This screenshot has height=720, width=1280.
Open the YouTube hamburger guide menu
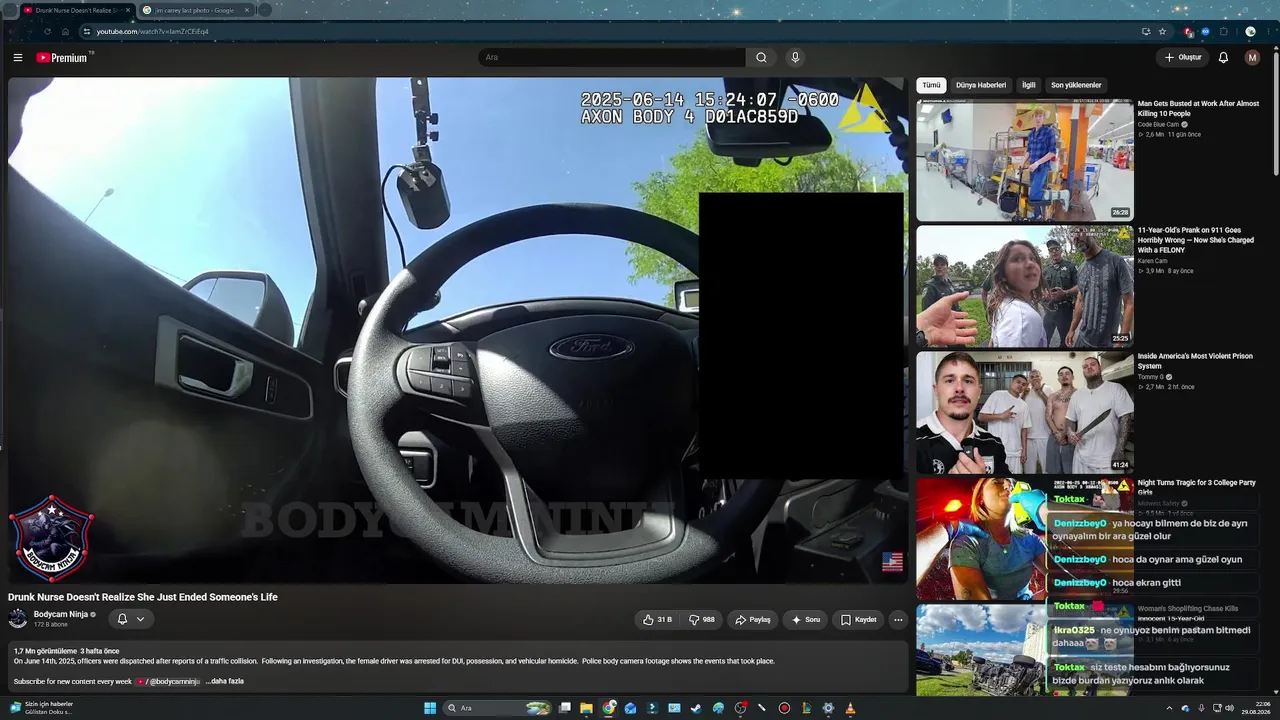pos(17,57)
